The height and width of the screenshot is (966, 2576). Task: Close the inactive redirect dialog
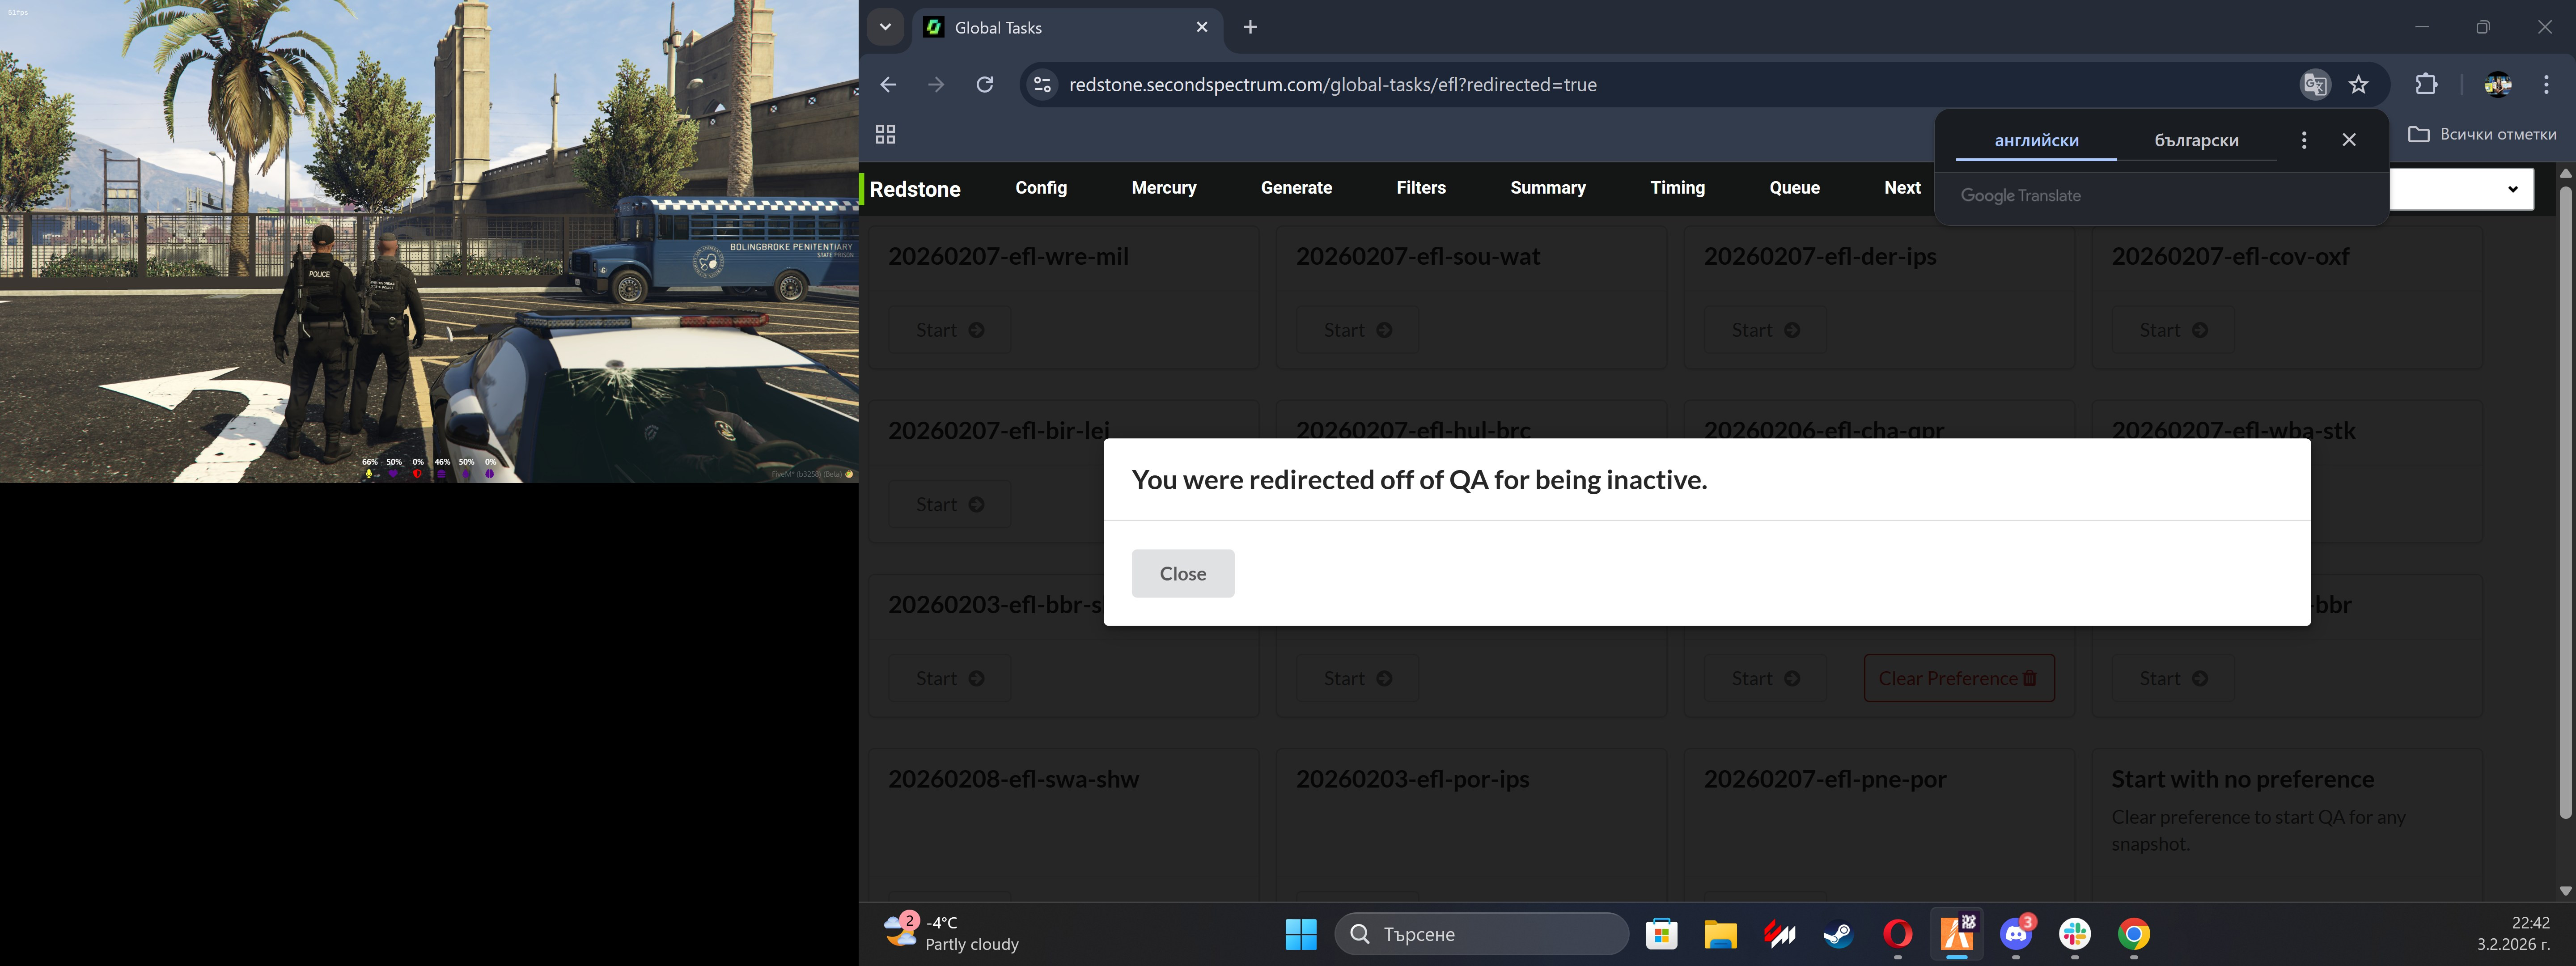1182,573
